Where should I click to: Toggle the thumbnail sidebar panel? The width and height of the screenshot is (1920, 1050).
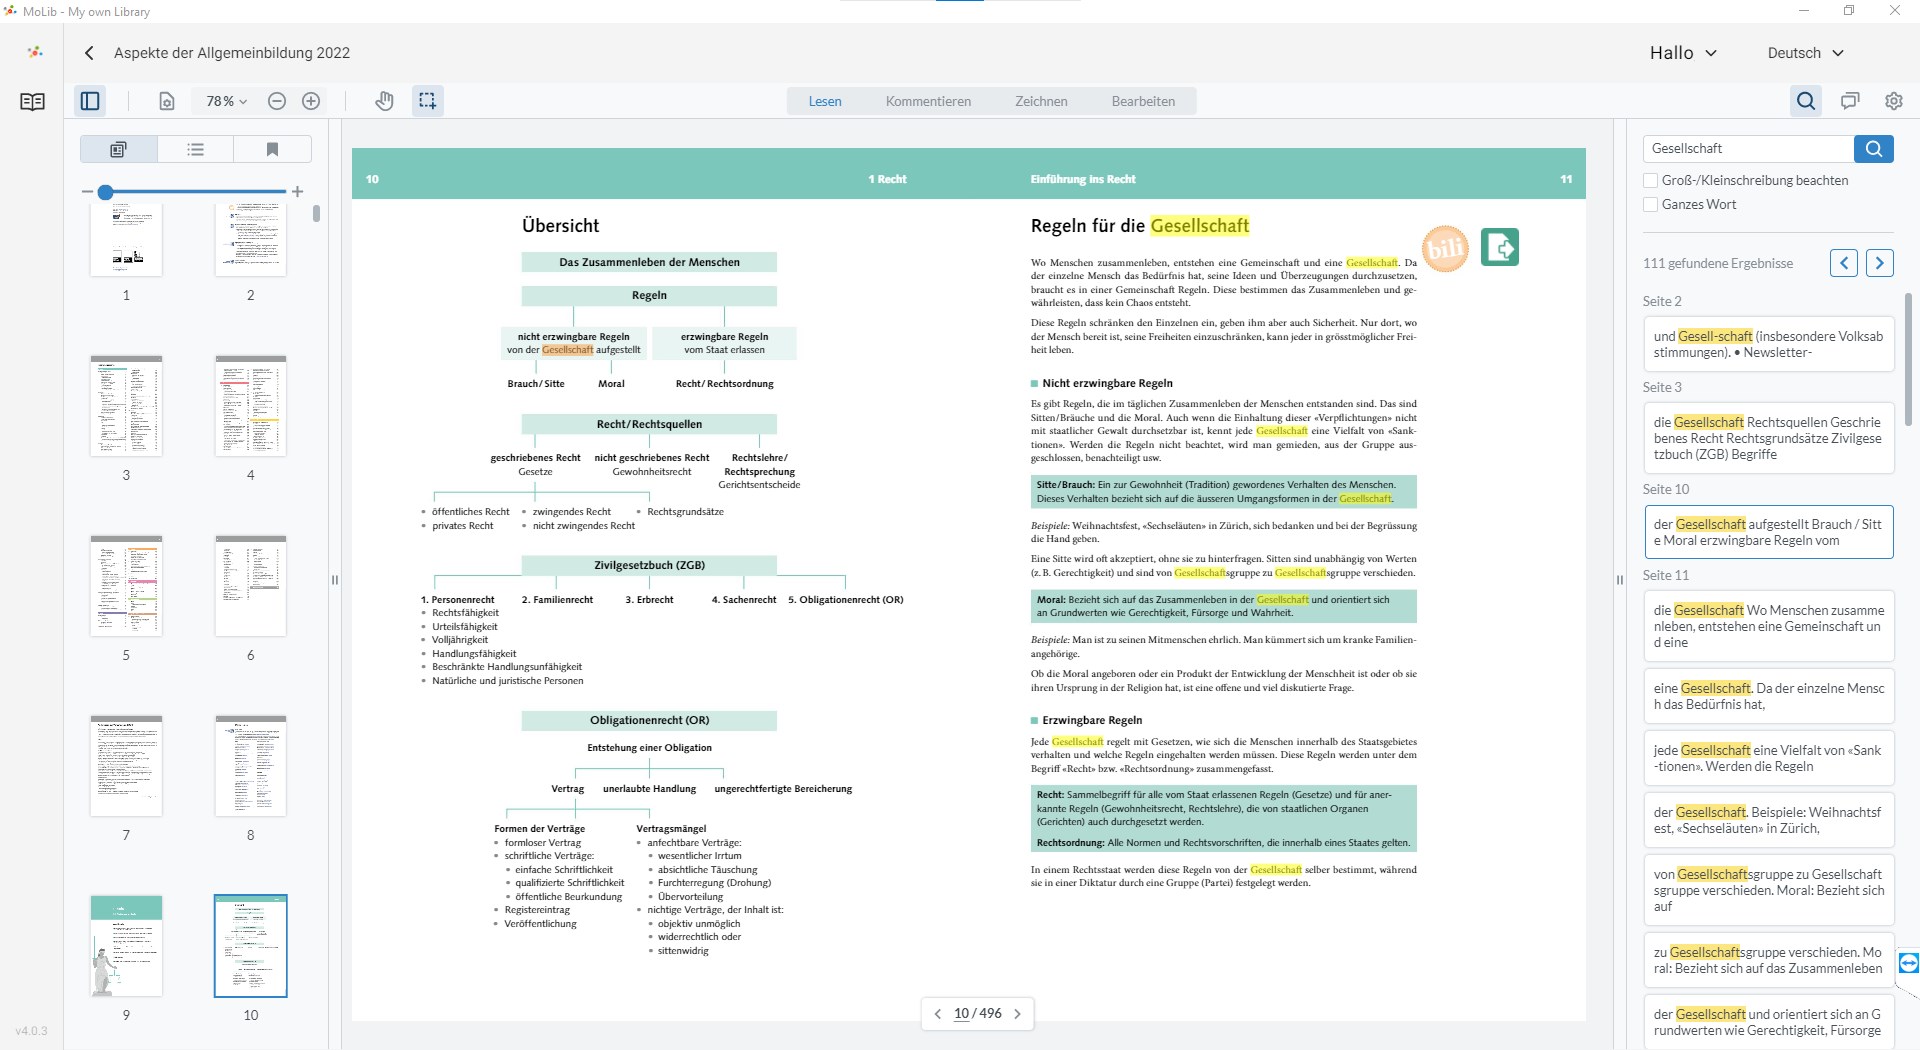[x=90, y=101]
